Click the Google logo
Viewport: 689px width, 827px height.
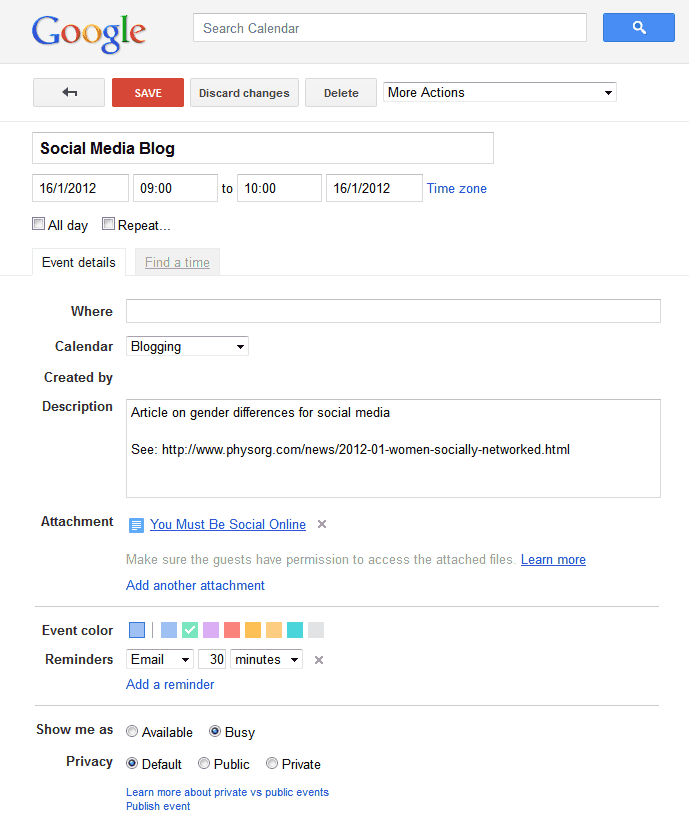(89, 33)
